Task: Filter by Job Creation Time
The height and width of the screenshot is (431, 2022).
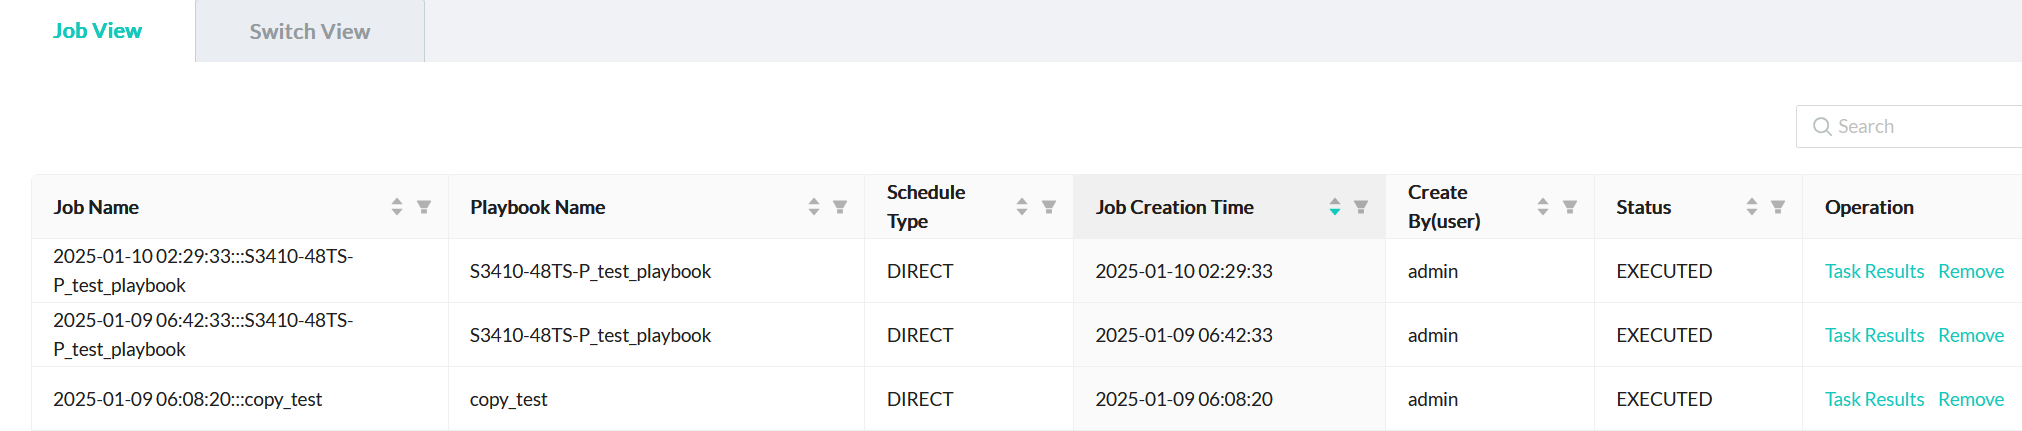Action: point(1361,207)
